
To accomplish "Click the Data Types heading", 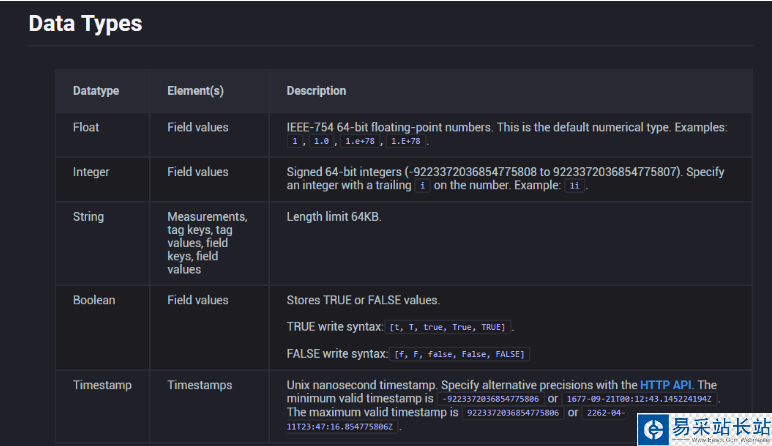I will [x=85, y=23].
